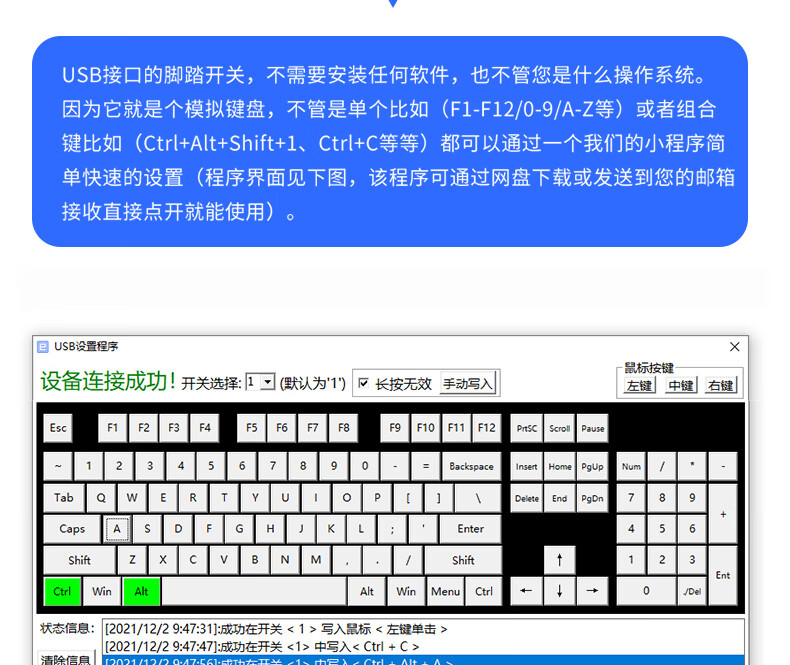
Task: Click the right arrow key
Action: click(x=591, y=591)
